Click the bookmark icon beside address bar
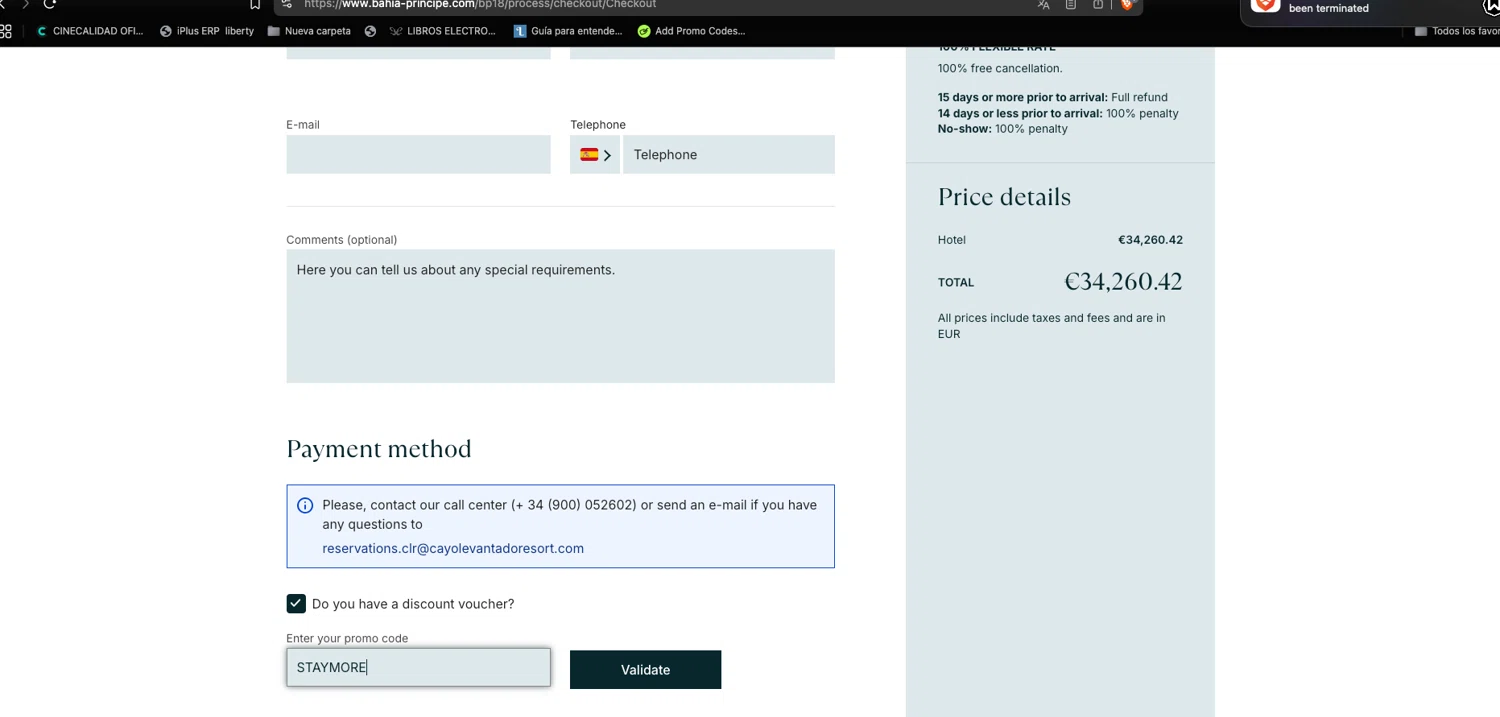 click(x=255, y=4)
